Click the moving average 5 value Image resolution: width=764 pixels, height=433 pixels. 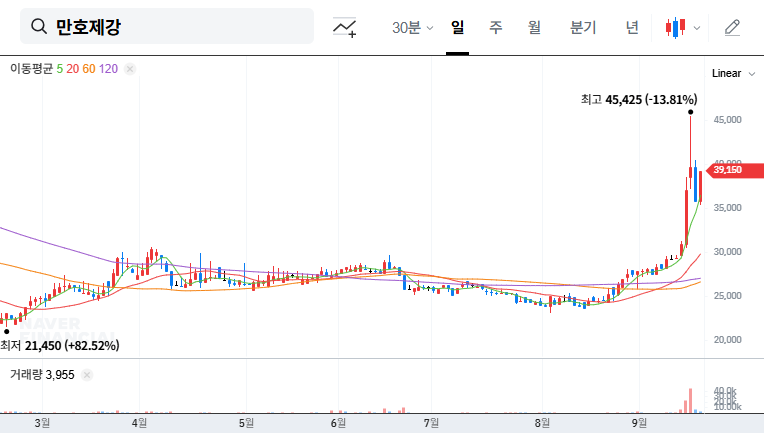point(59,69)
